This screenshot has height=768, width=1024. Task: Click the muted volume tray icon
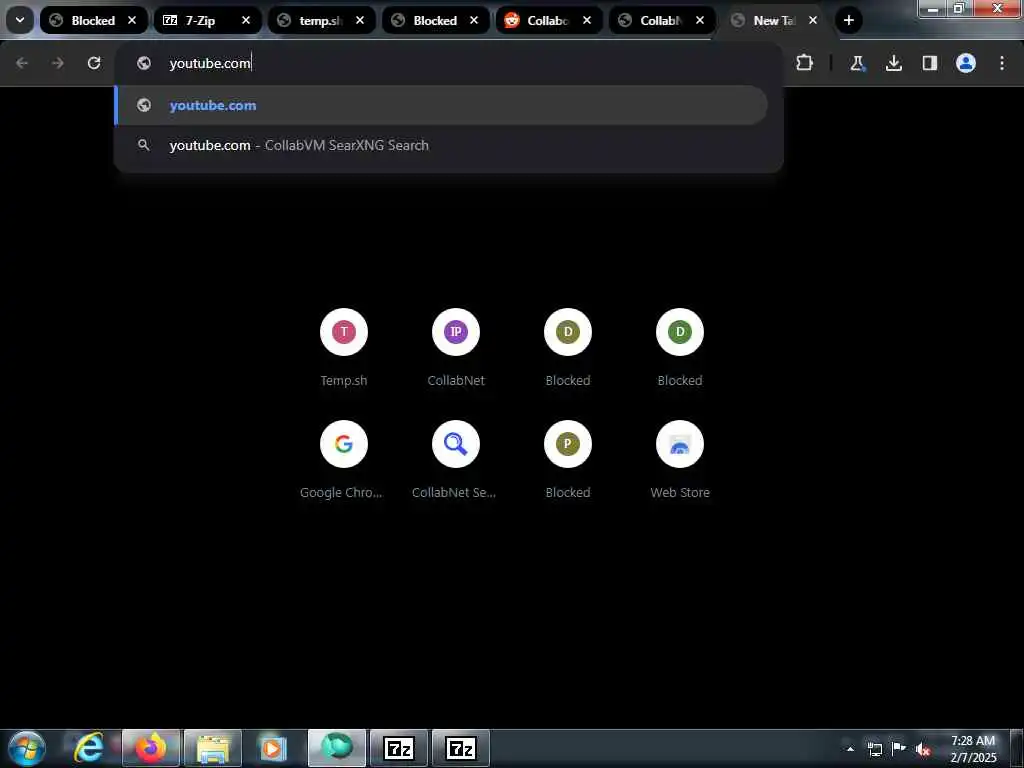[x=923, y=750]
